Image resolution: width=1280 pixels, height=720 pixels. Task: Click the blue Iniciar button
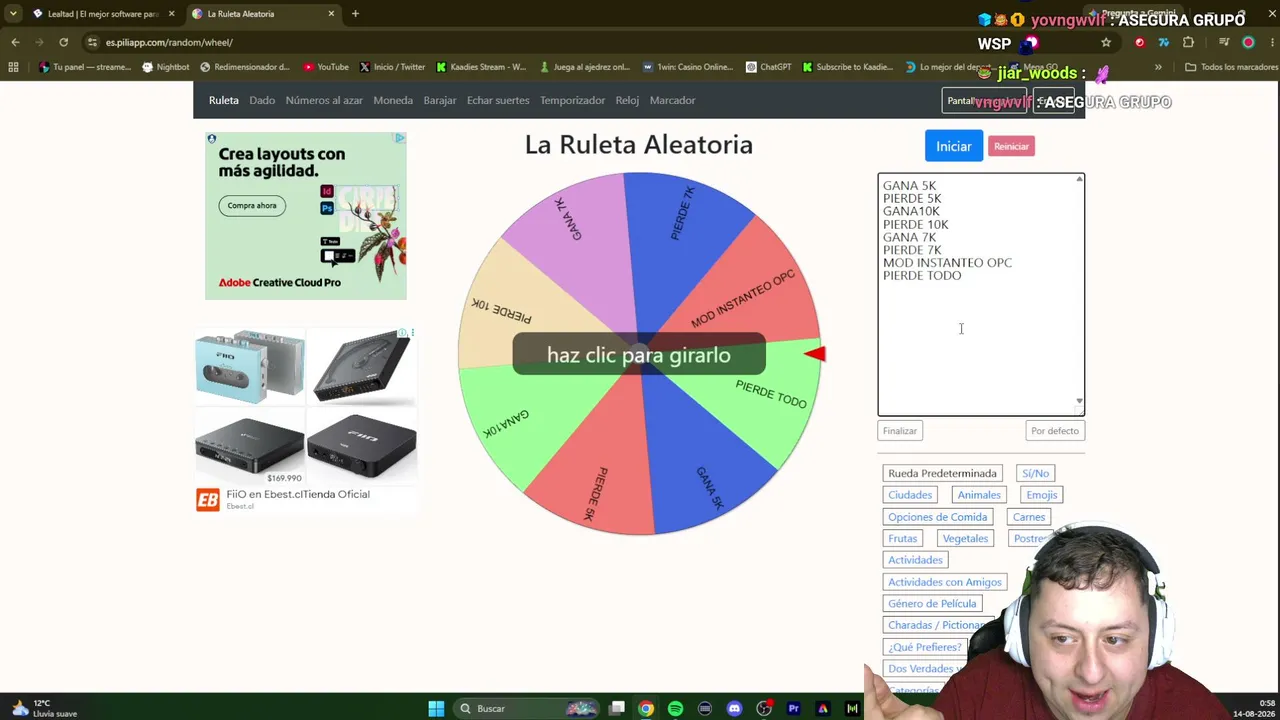[x=953, y=146]
